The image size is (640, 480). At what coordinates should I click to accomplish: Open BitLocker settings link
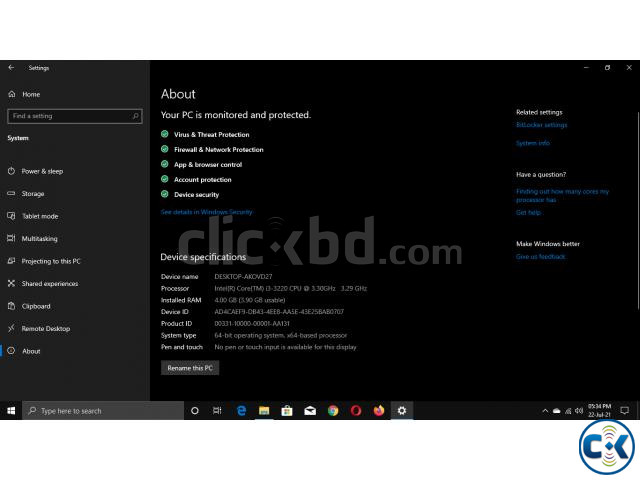(x=542, y=125)
